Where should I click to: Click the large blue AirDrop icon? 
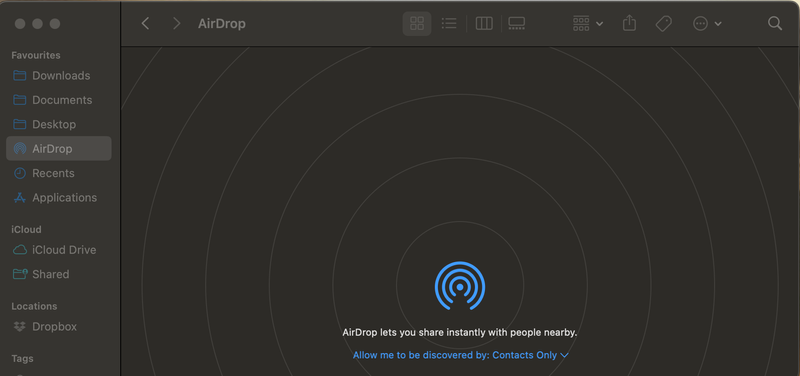460,286
